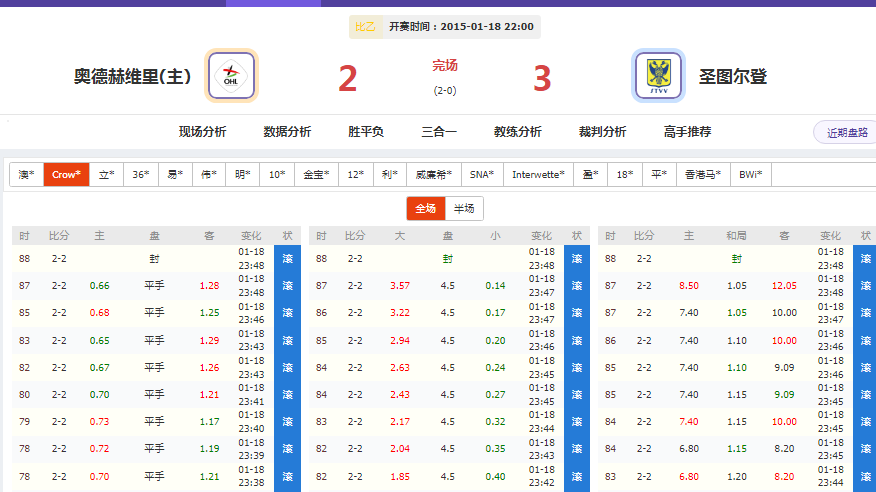Open 教练分析 coach analysis
Screen dimensions: 876x492
click(518, 132)
